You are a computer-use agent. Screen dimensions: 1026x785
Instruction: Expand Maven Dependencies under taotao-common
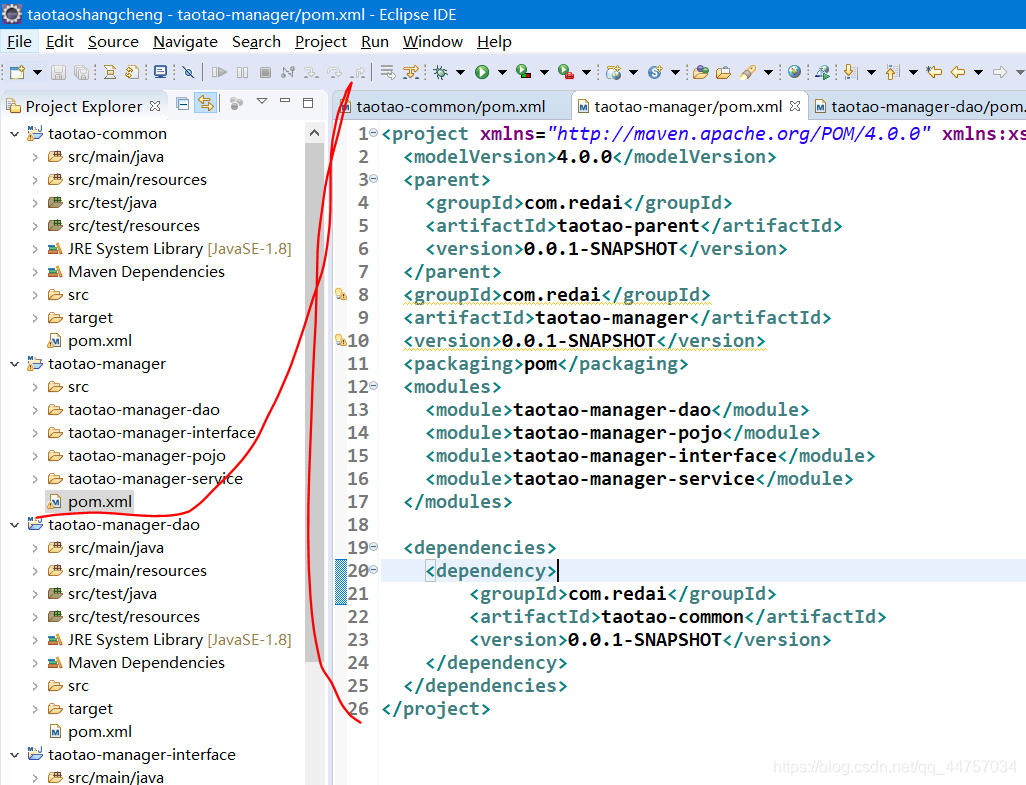pyautogui.click(x=35, y=272)
